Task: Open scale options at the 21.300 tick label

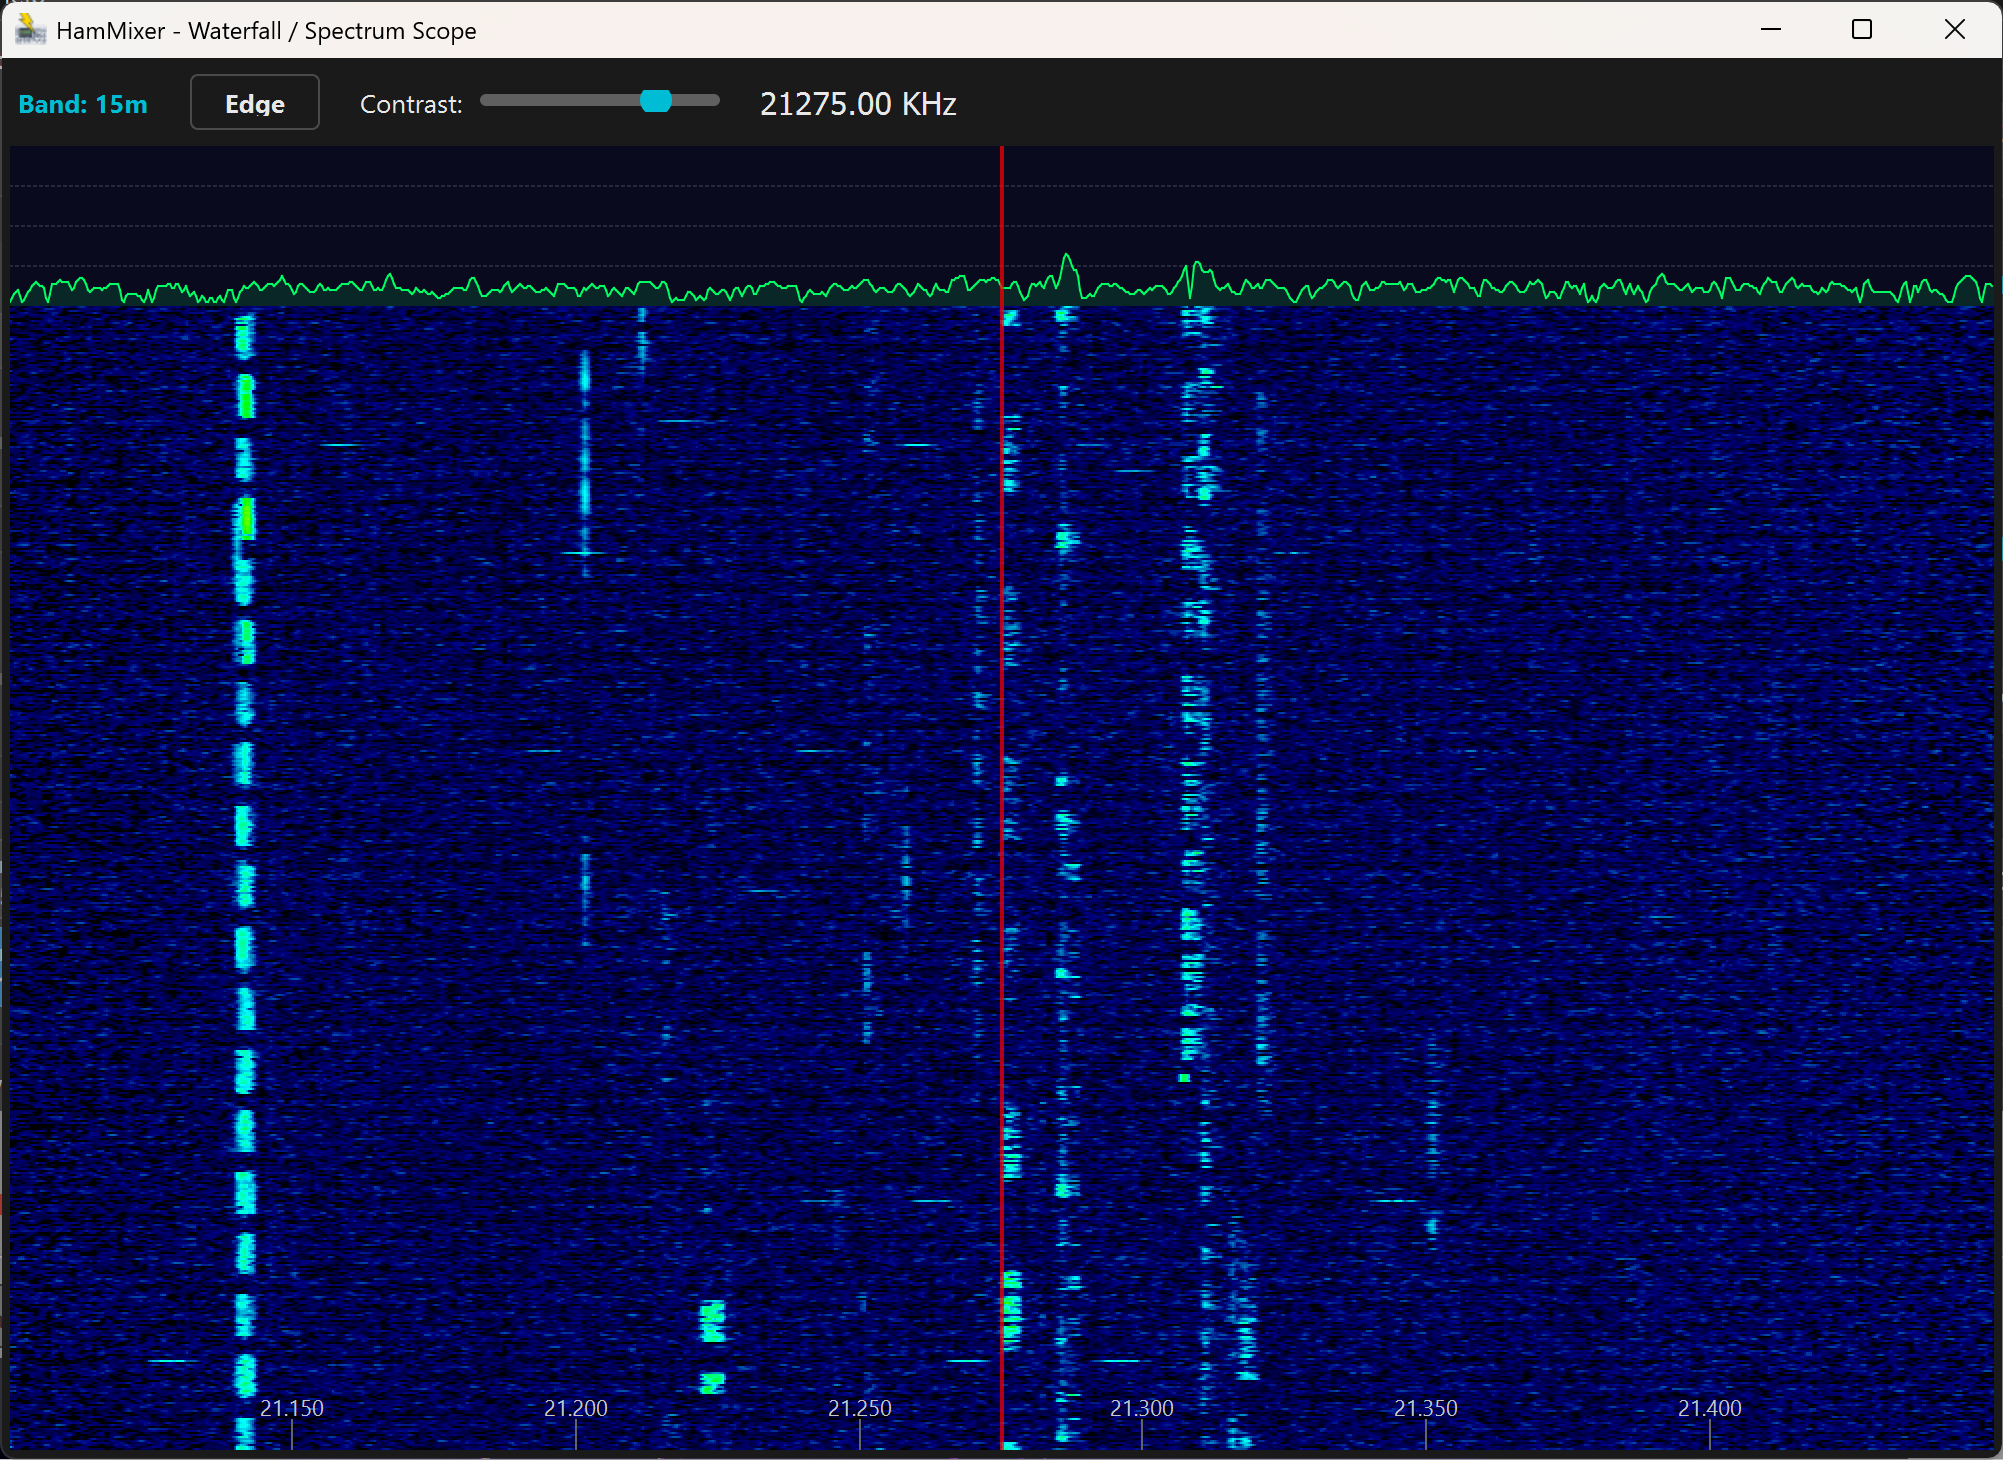Action: click(x=1143, y=1408)
